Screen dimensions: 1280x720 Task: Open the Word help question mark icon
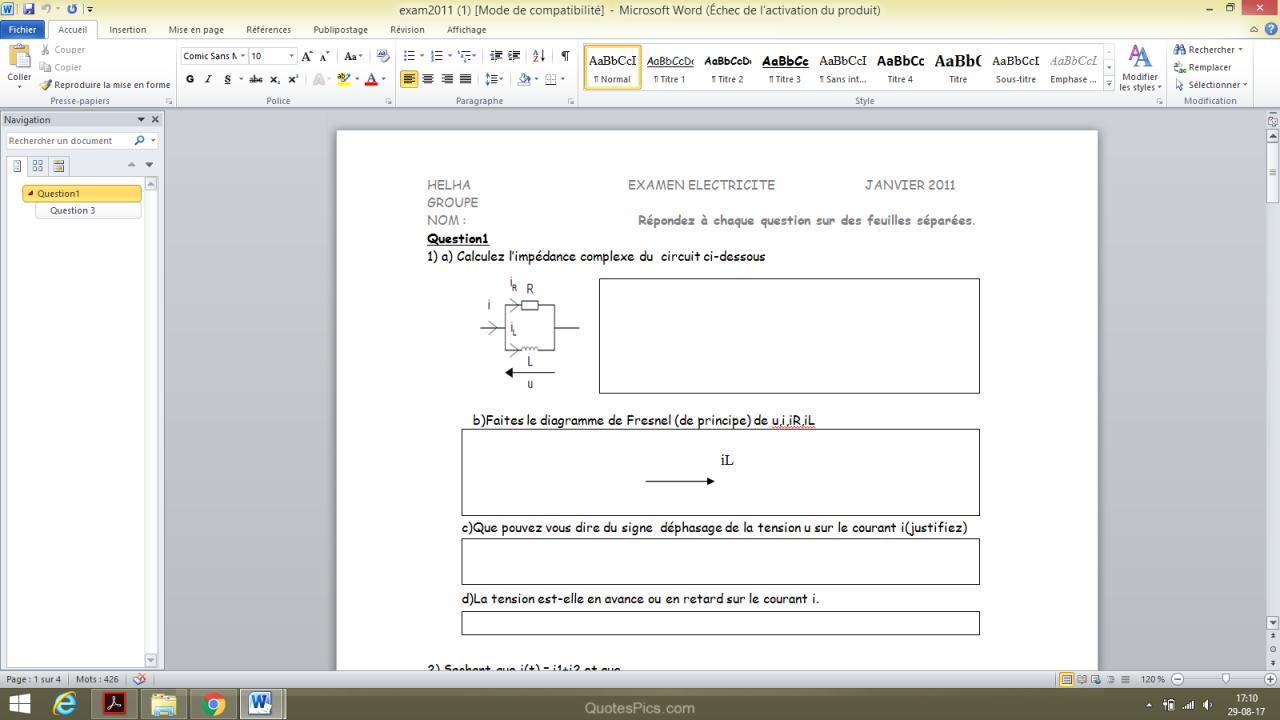[1271, 30]
